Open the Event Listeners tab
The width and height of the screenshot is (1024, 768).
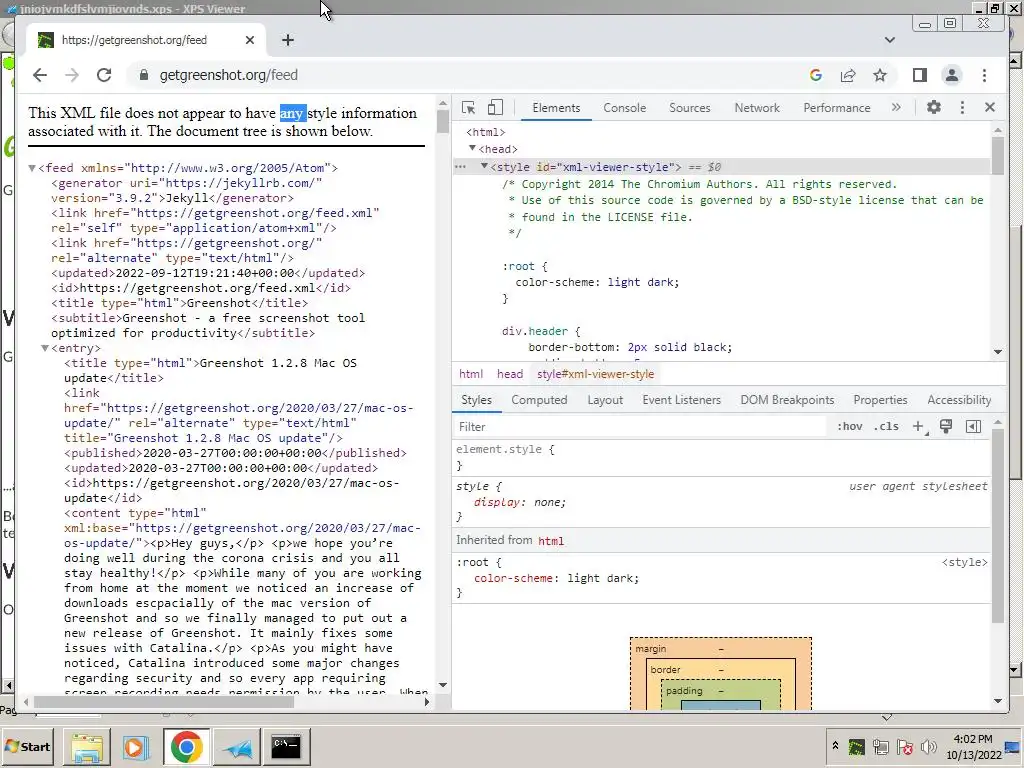tap(681, 400)
